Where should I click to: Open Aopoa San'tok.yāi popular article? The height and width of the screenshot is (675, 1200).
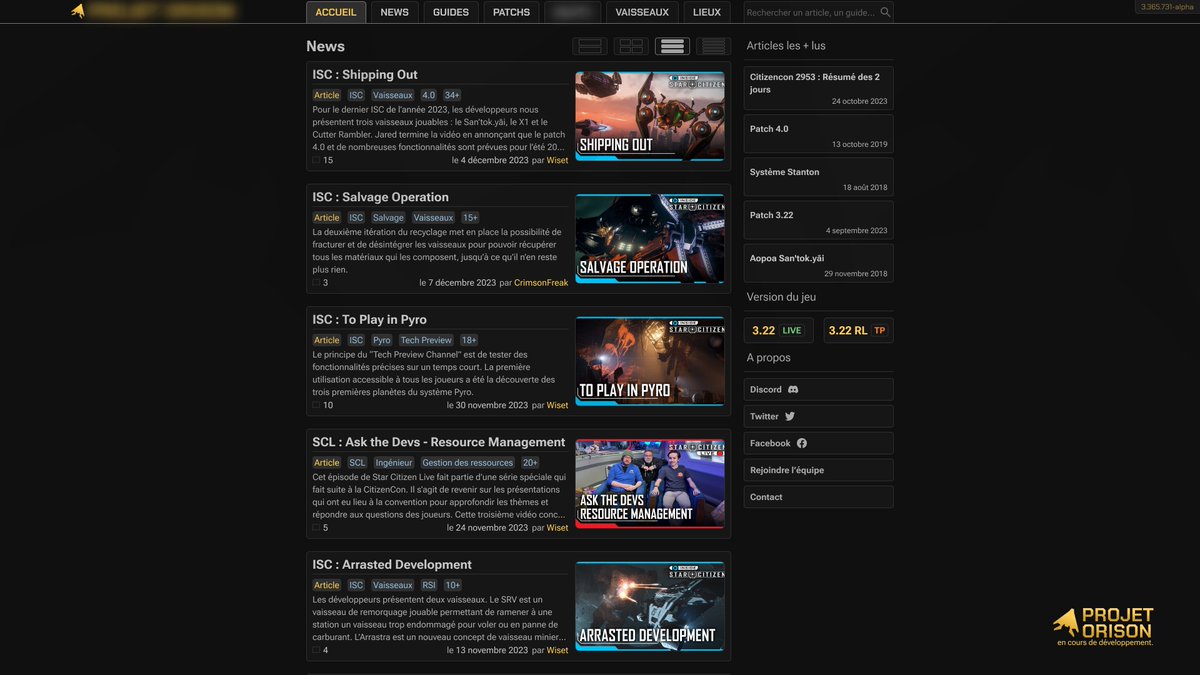coord(818,264)
